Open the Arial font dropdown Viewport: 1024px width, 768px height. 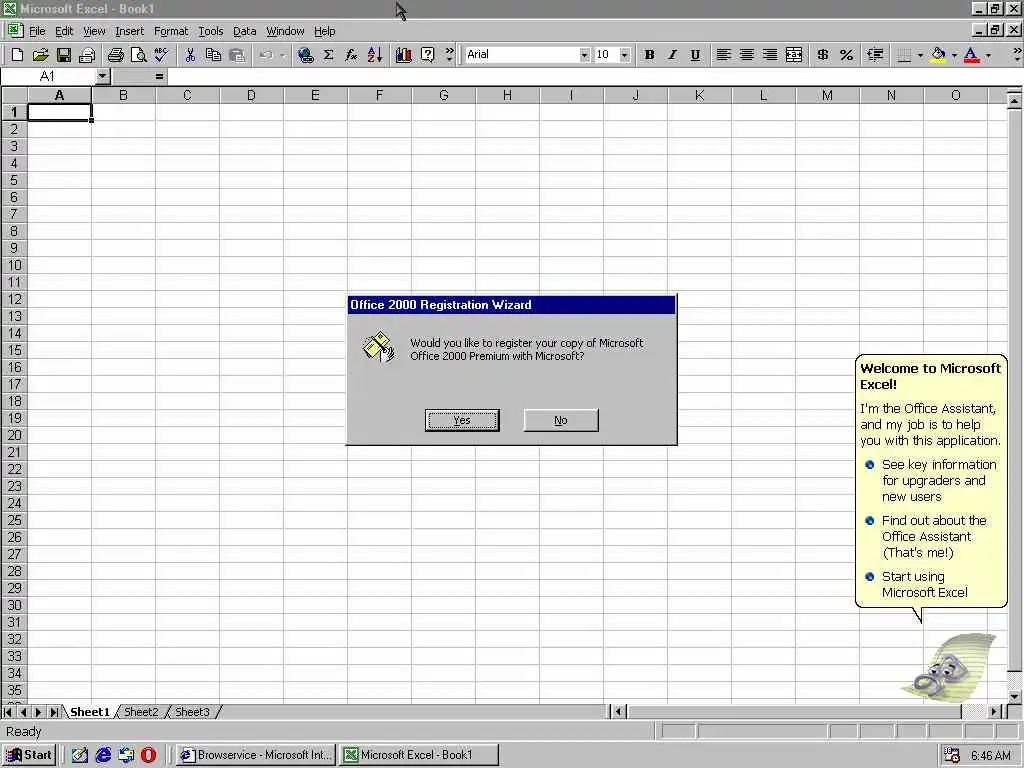tap(584, 56)
